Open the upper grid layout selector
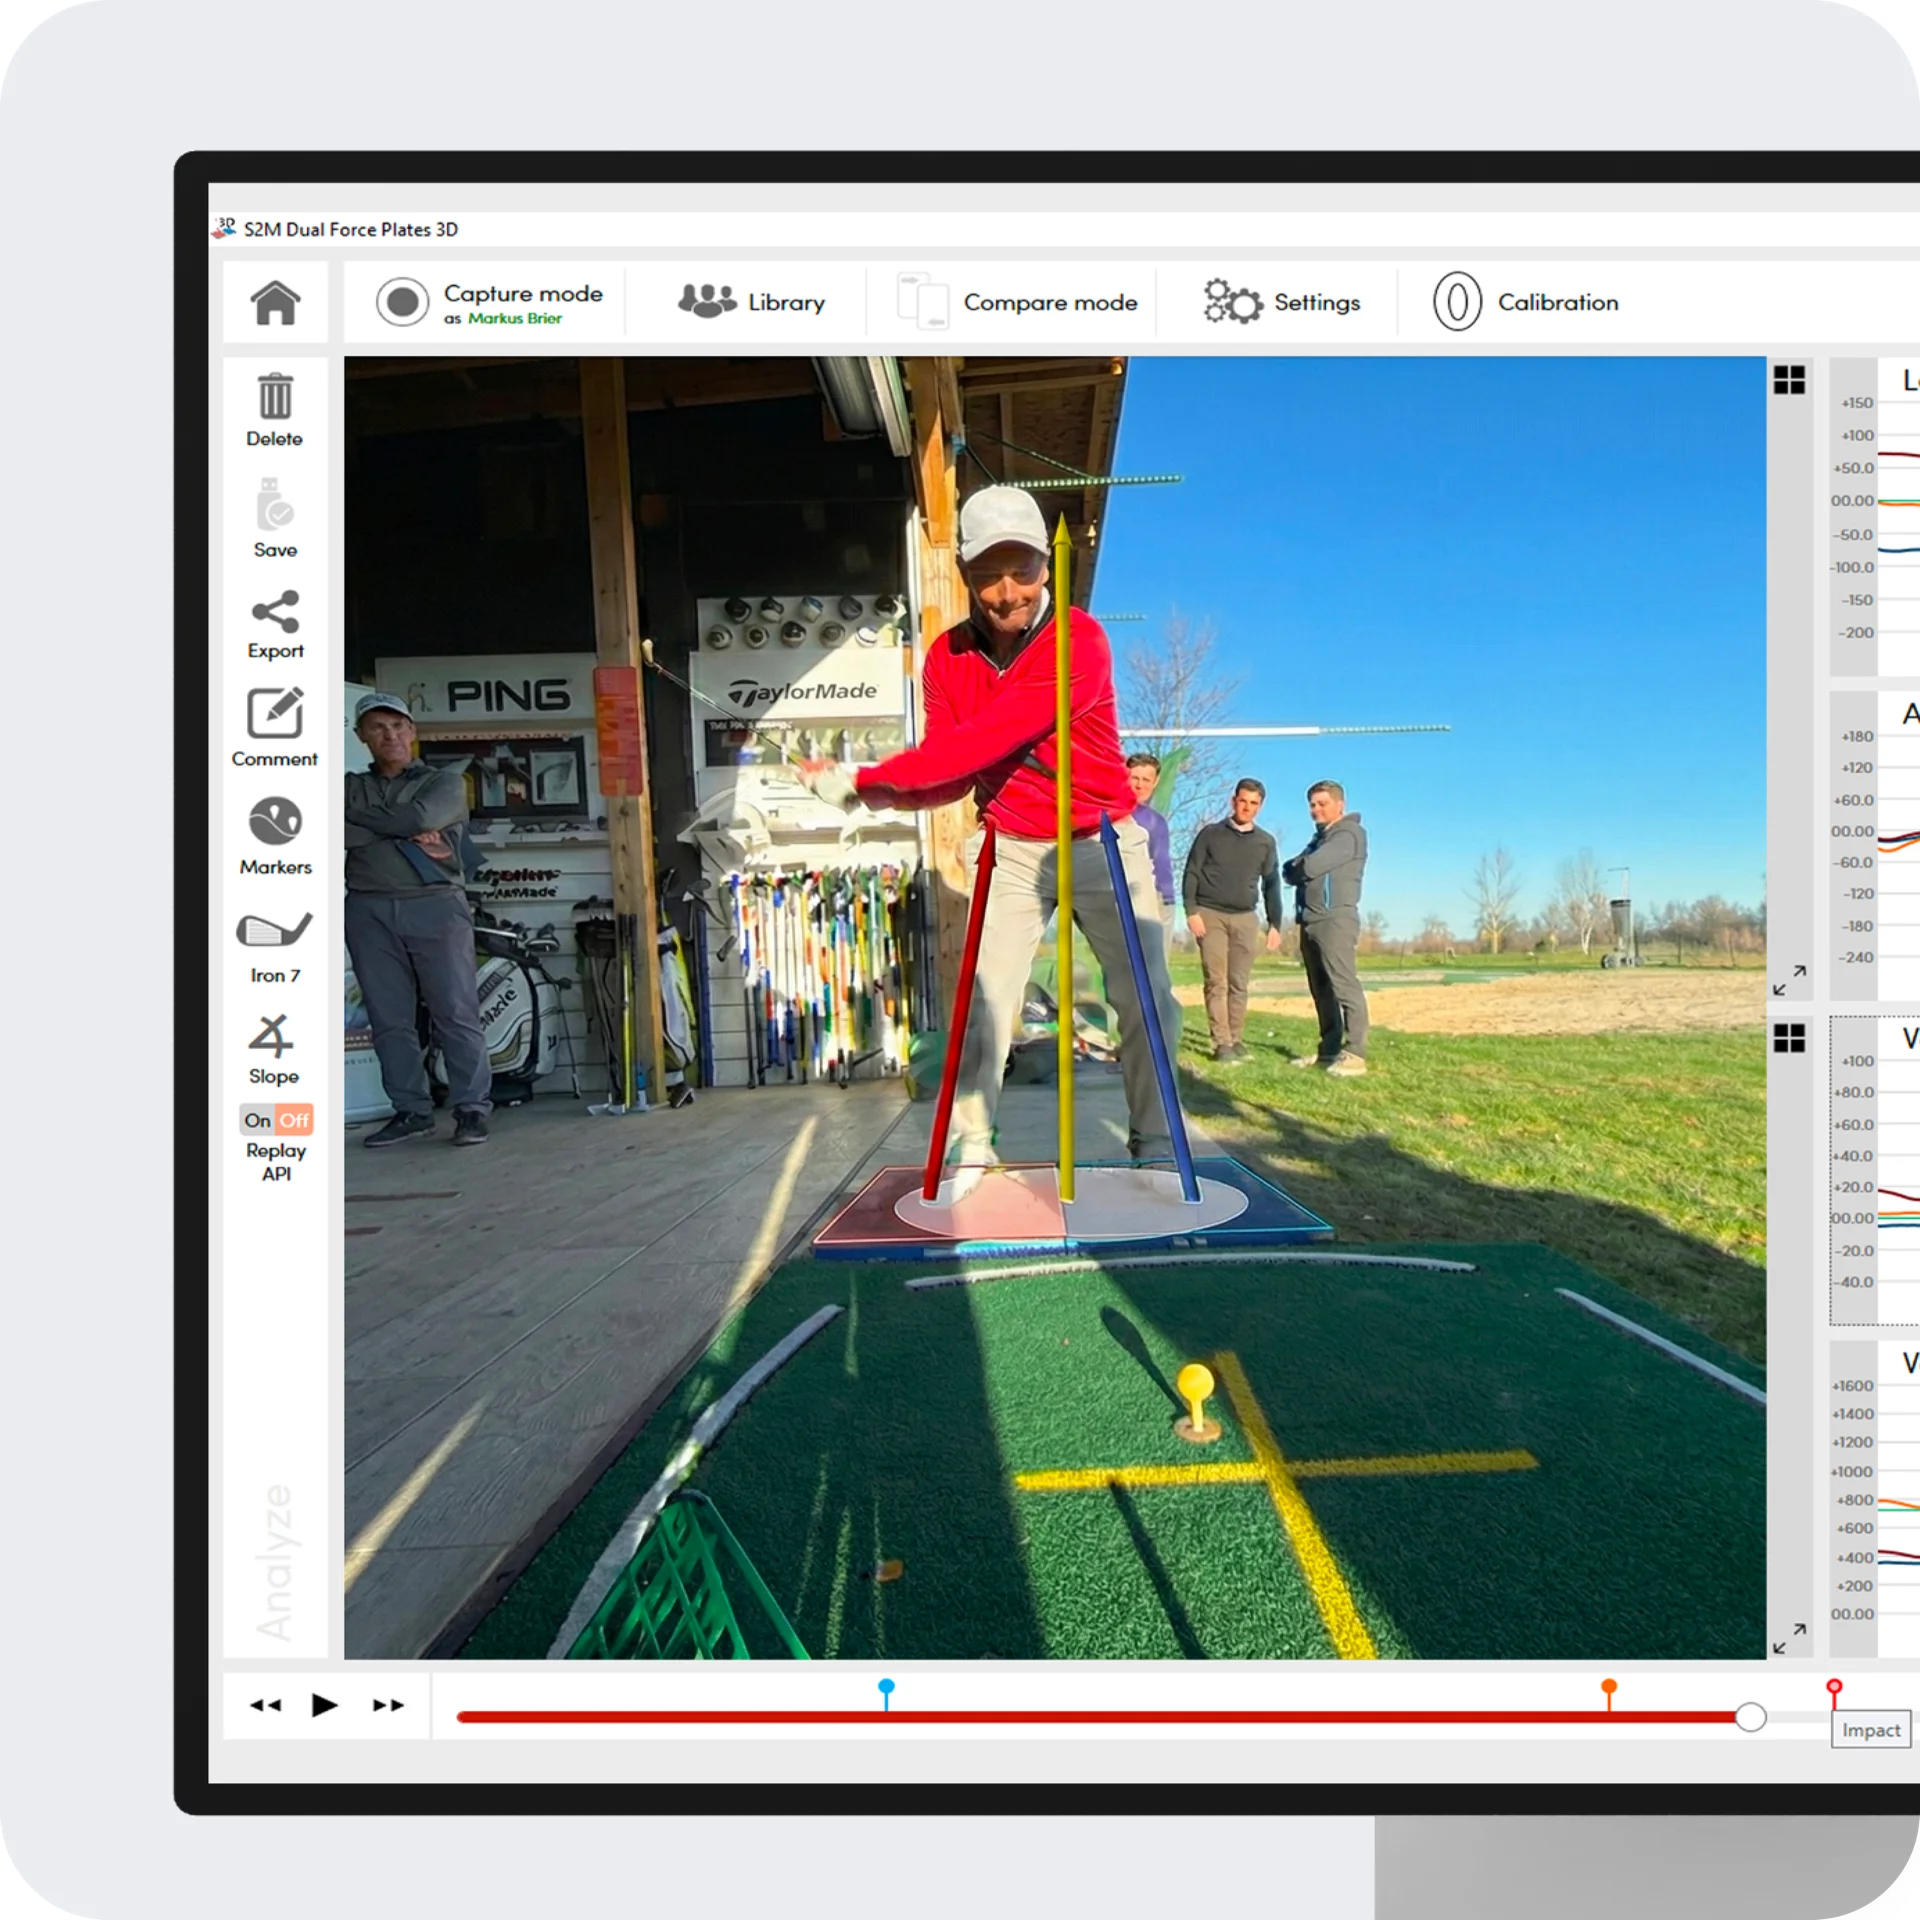1920x1920 pixels. [x=1789, y=380]
